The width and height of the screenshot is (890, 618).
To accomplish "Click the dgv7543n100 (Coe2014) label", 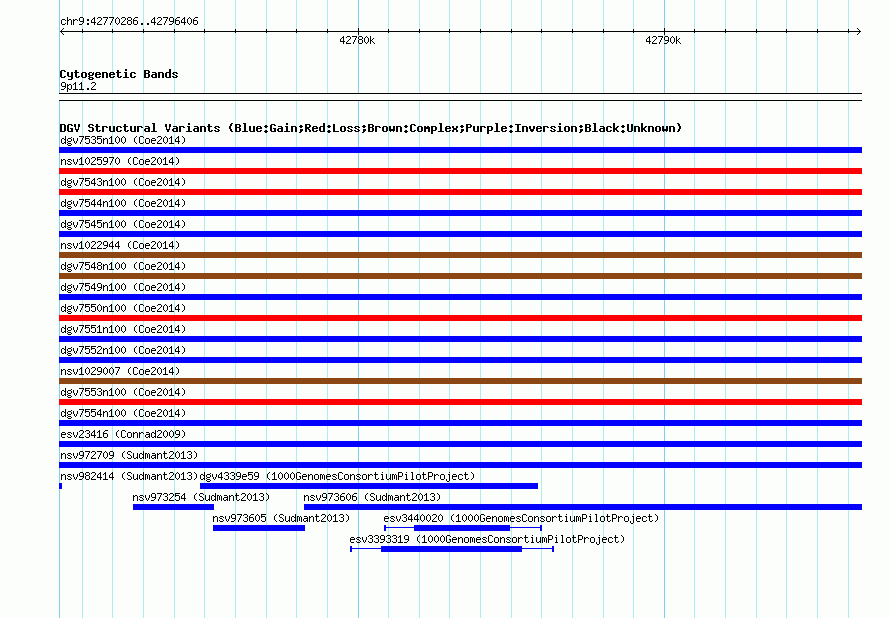I will tap(123, 182).
